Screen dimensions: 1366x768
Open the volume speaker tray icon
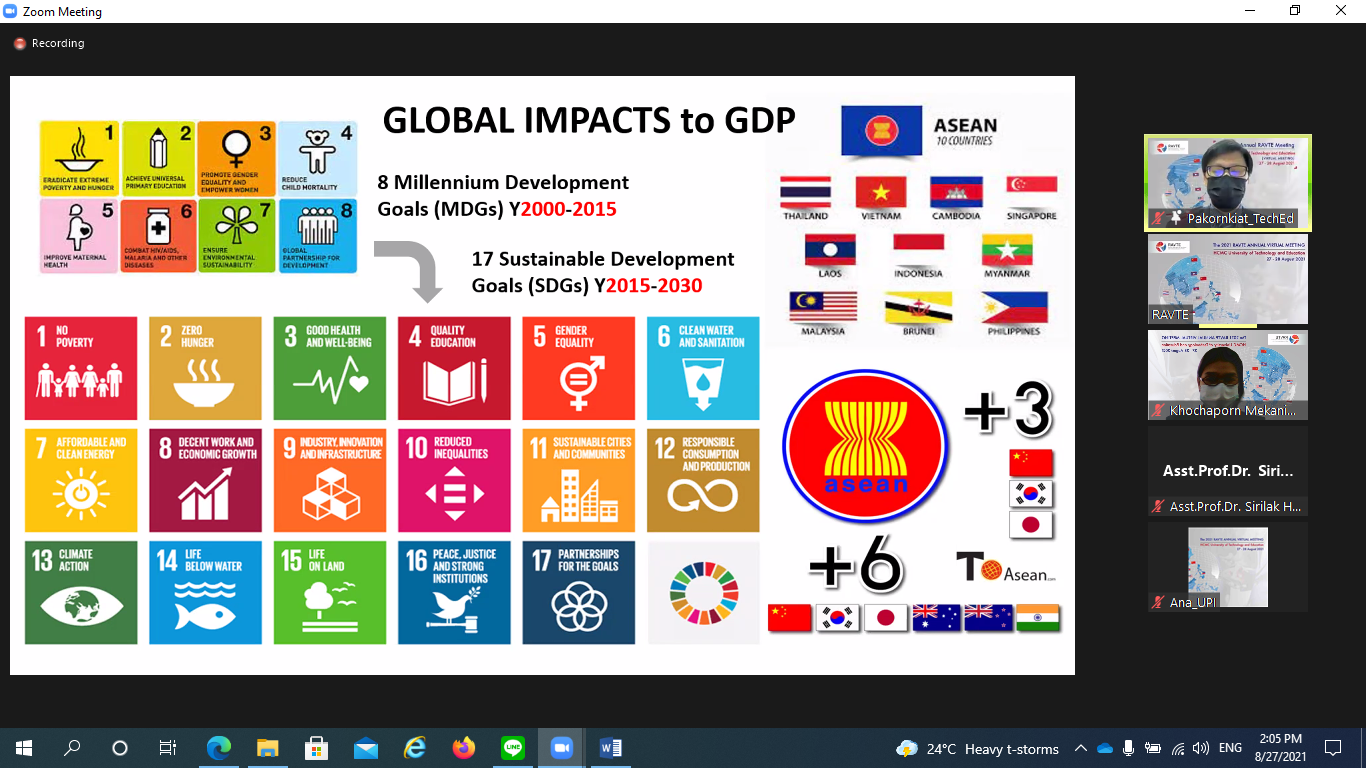1202,748
